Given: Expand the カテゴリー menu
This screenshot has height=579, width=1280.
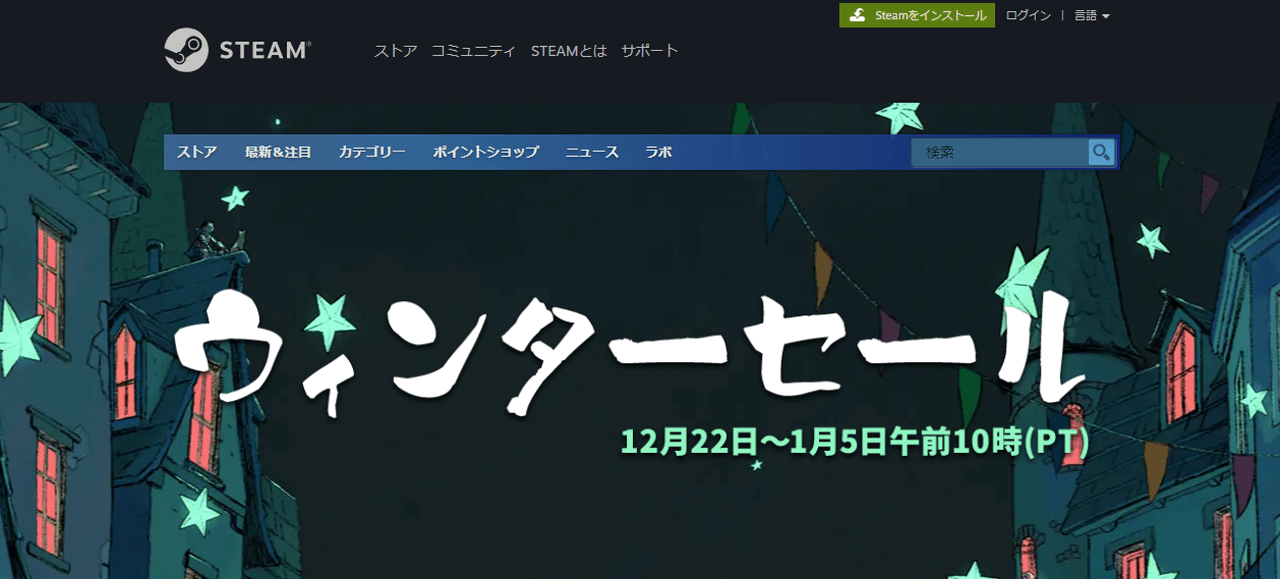Looking at the screenshot, I should tap(372, 152).
